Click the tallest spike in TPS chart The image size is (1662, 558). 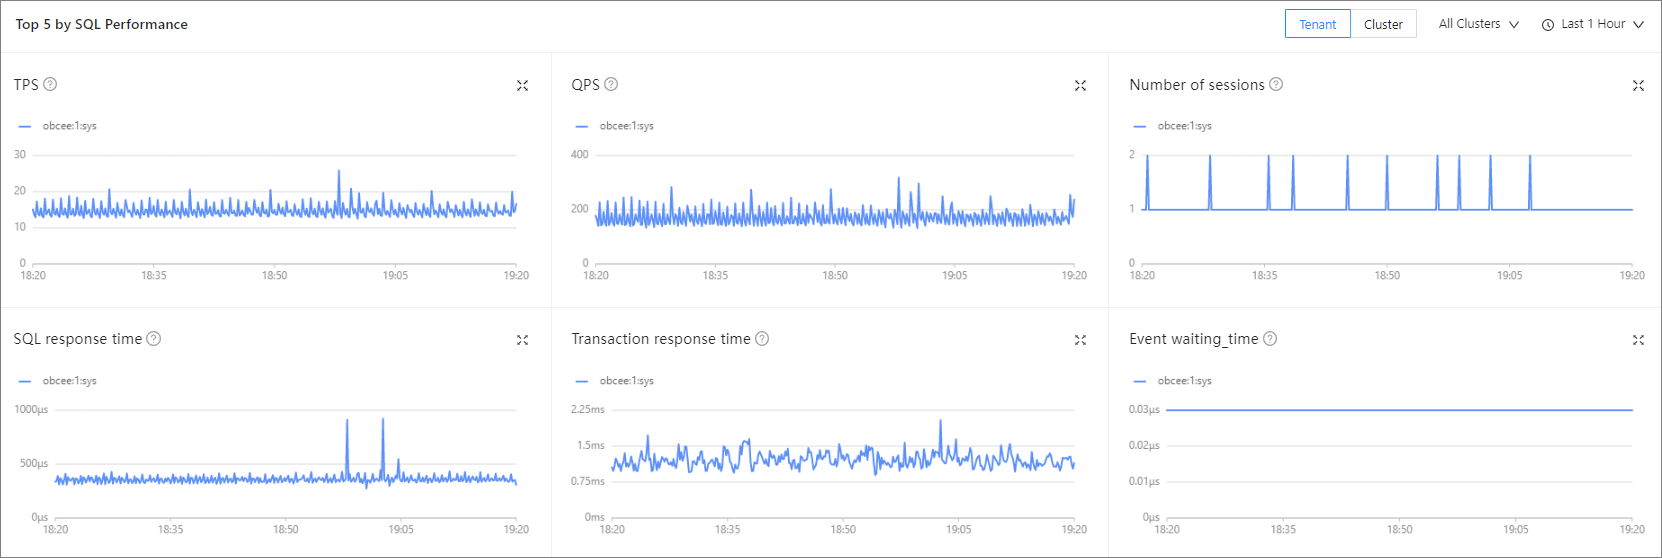point(339,172)
